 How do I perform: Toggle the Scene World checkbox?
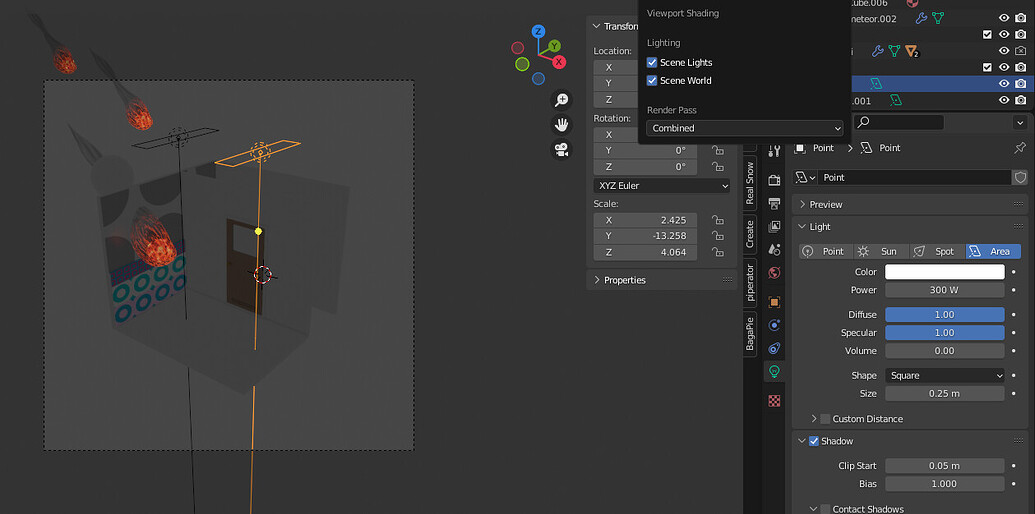point(651,80)
